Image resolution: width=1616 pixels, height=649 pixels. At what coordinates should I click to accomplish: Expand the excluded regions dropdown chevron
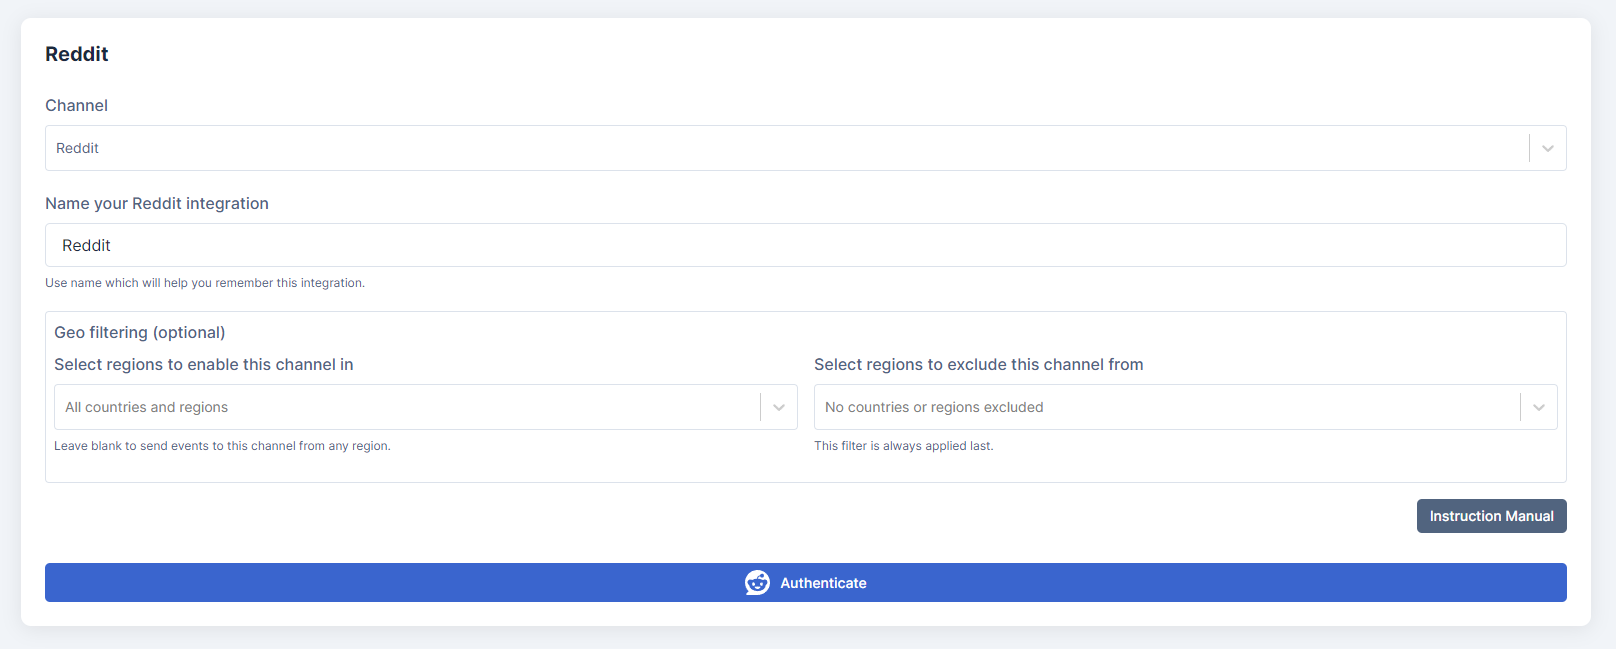click(x=1538, y=407)
